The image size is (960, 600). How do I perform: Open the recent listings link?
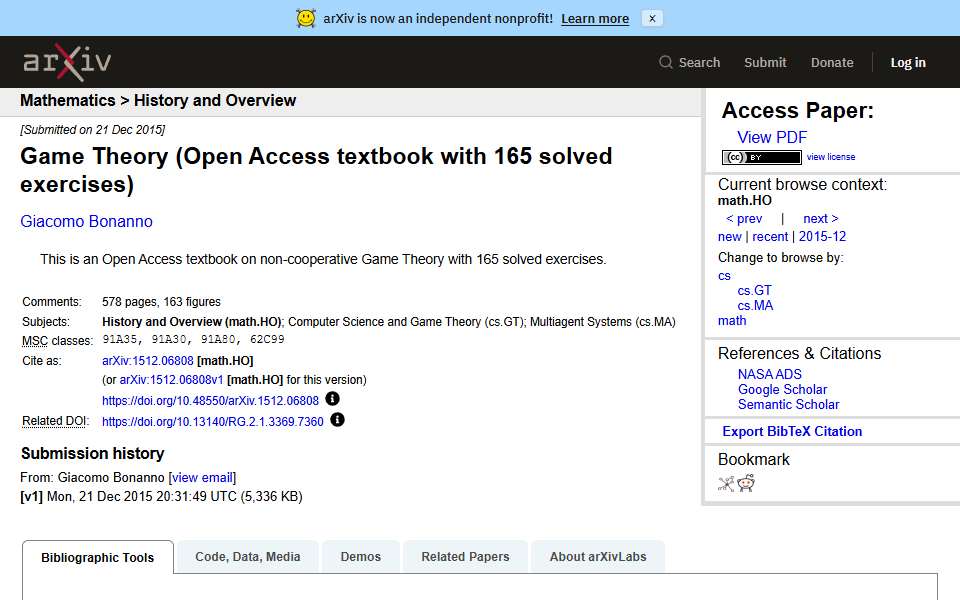pyautogui.click(x=770, y=236)
